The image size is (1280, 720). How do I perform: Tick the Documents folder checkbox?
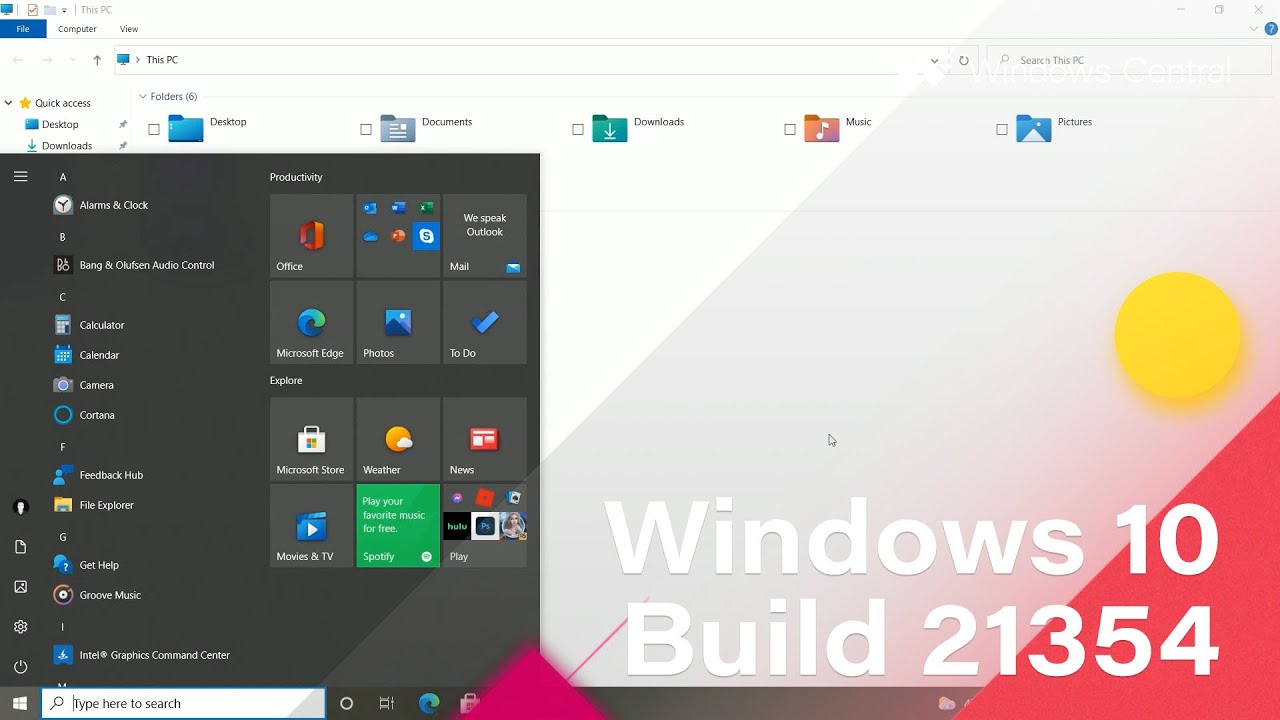[x=366, y=129]
